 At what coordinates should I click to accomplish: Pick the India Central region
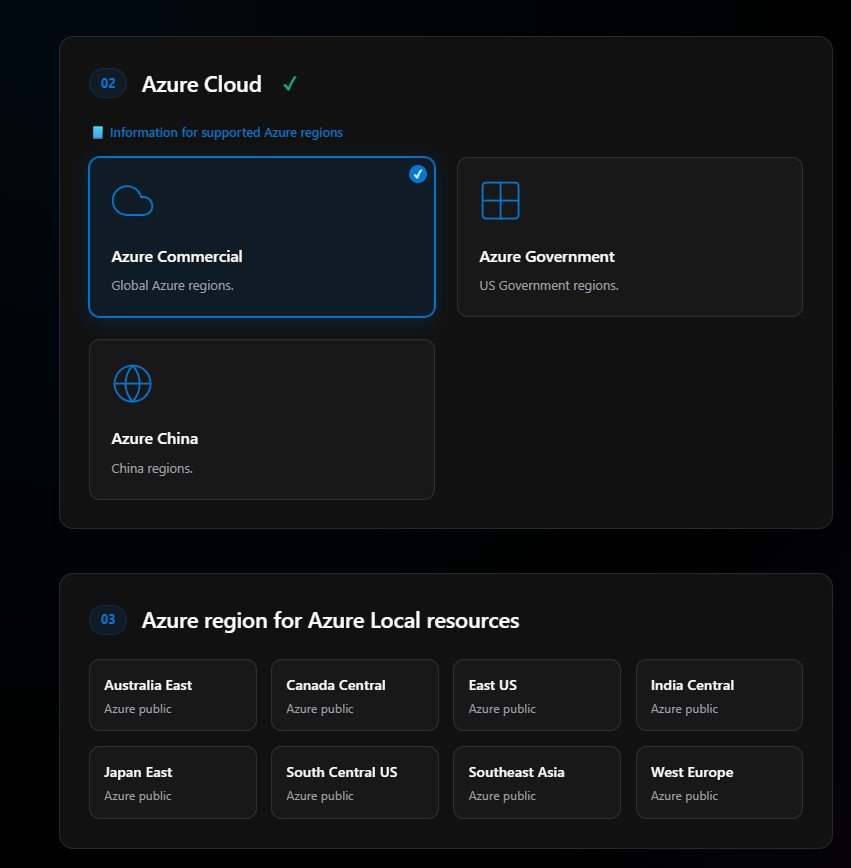(x=719, y=695)
